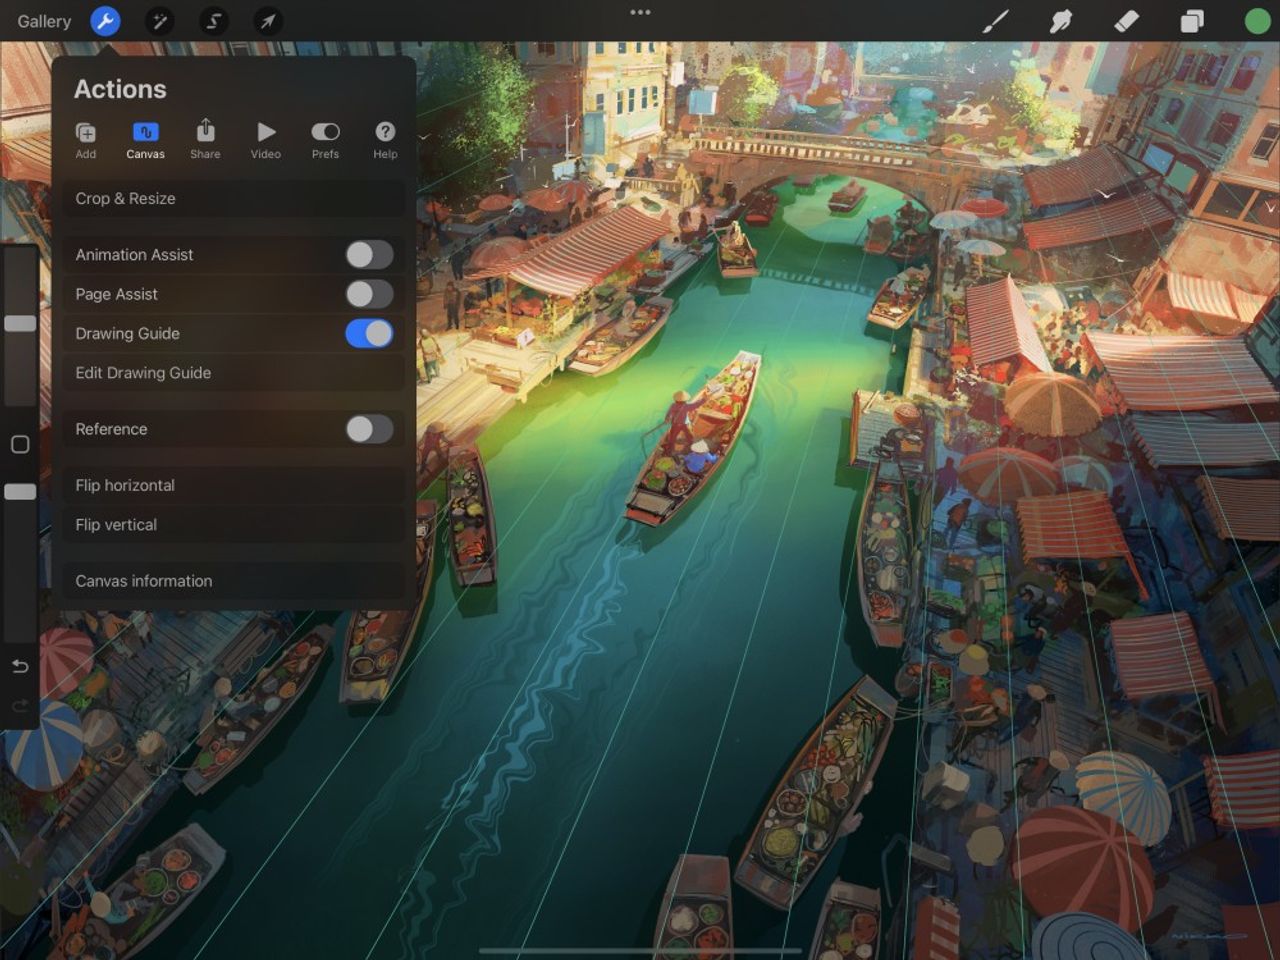Open the Actions wrench menu

coord(106,20)
